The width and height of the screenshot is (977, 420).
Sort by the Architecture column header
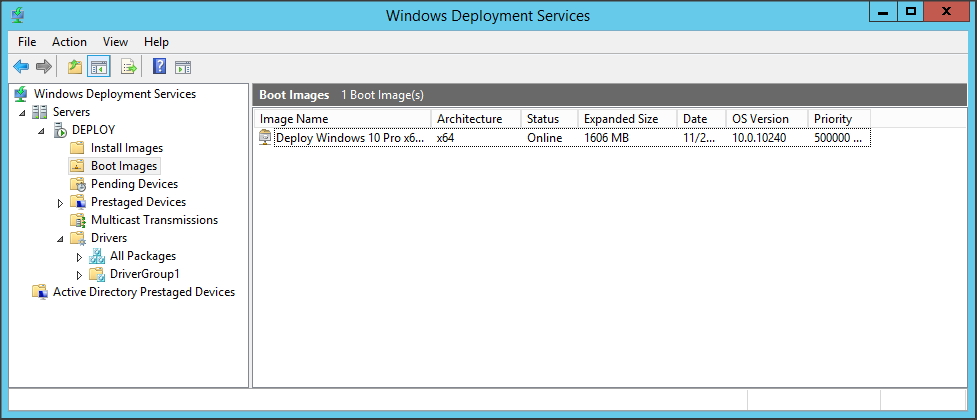[x=469, y=119]
